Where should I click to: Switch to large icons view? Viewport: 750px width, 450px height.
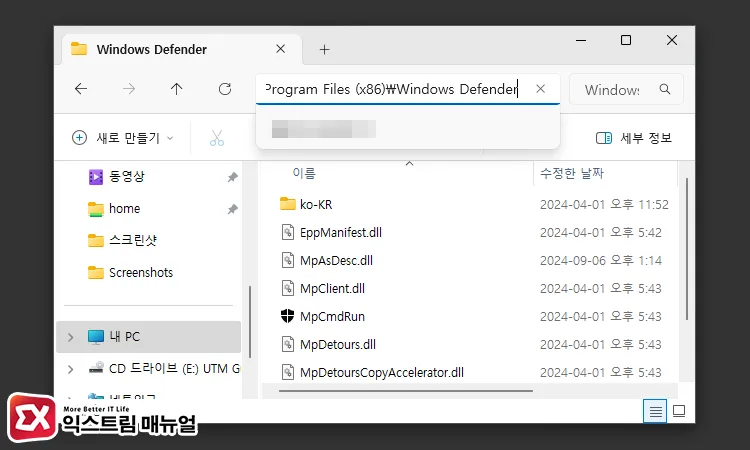679,411
